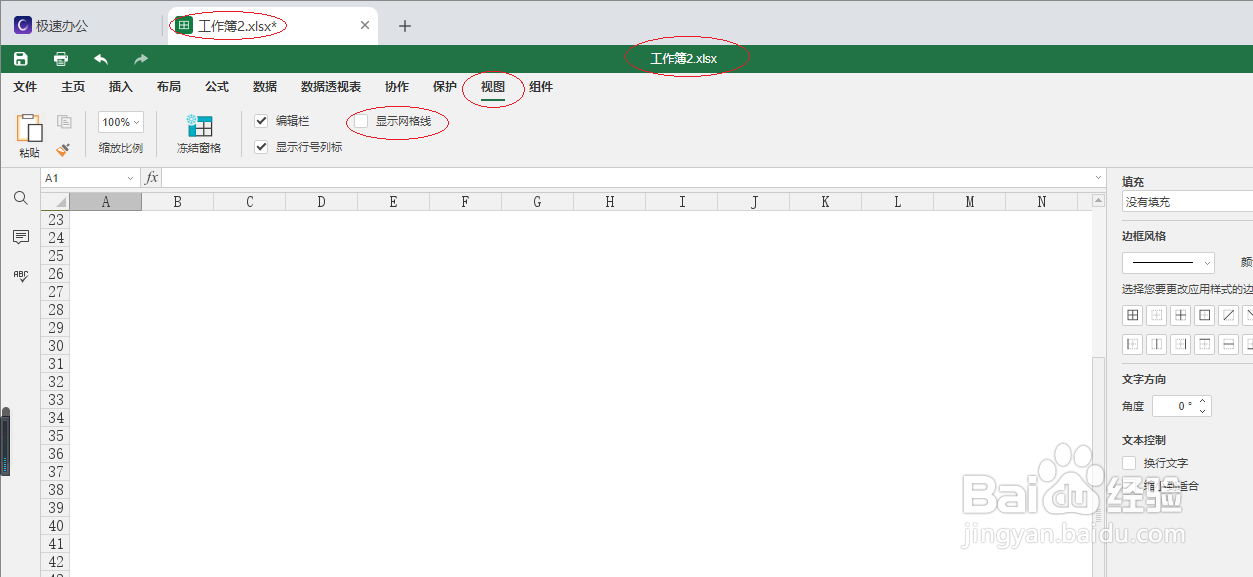Open the 组件 tab
This screenshot has height=577, width=1253.
(541, 87)
